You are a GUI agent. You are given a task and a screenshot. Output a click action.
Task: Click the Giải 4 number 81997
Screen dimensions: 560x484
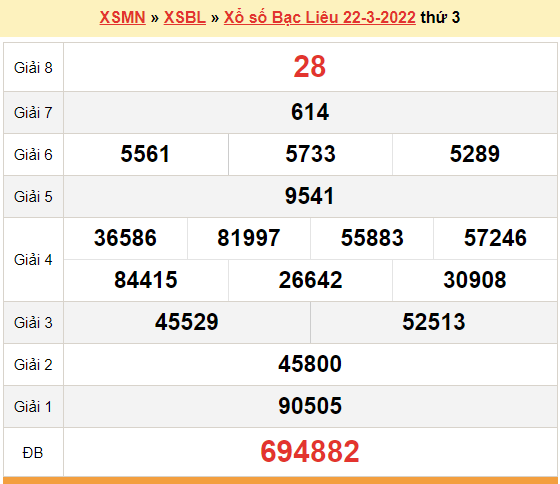click(x=249, y=238)
